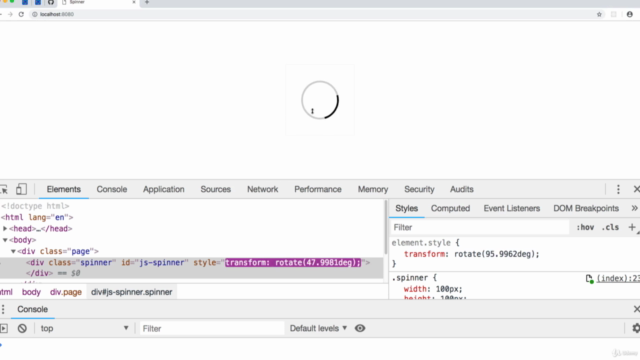Image resolution: width=640 pixels, height=360 pixels.
Task: Open the browser profile avatar icon
Action: (630, 14)
